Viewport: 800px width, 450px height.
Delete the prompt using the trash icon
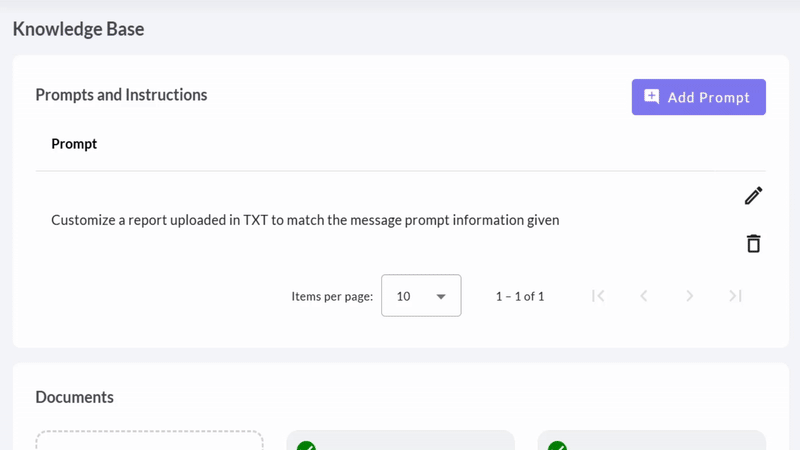754,243
